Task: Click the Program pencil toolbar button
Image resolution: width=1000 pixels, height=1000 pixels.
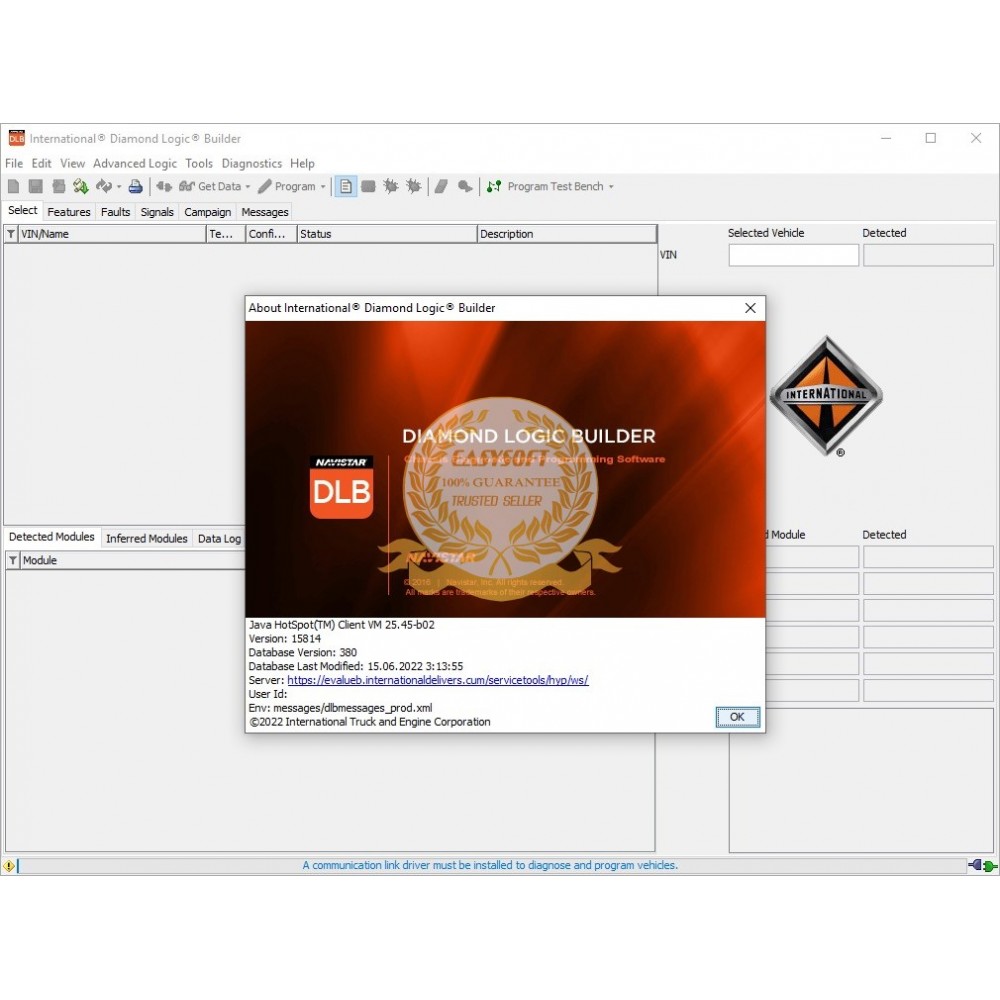Action: (287, 186)
